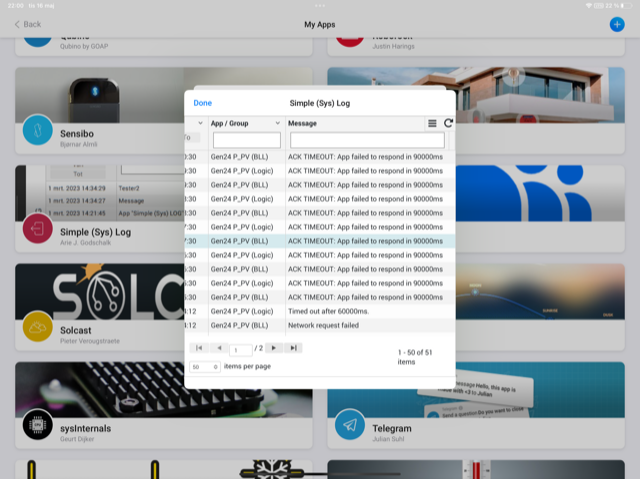This screenshot has height=479, width=640.
Task: Open Solcast banner image
Action: 100,291
